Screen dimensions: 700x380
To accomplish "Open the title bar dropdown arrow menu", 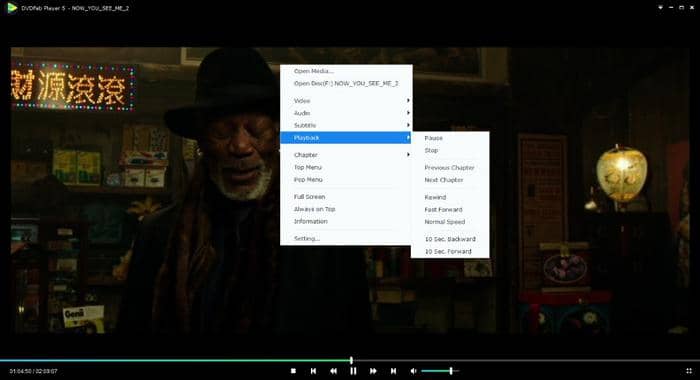I will [660, 8].
